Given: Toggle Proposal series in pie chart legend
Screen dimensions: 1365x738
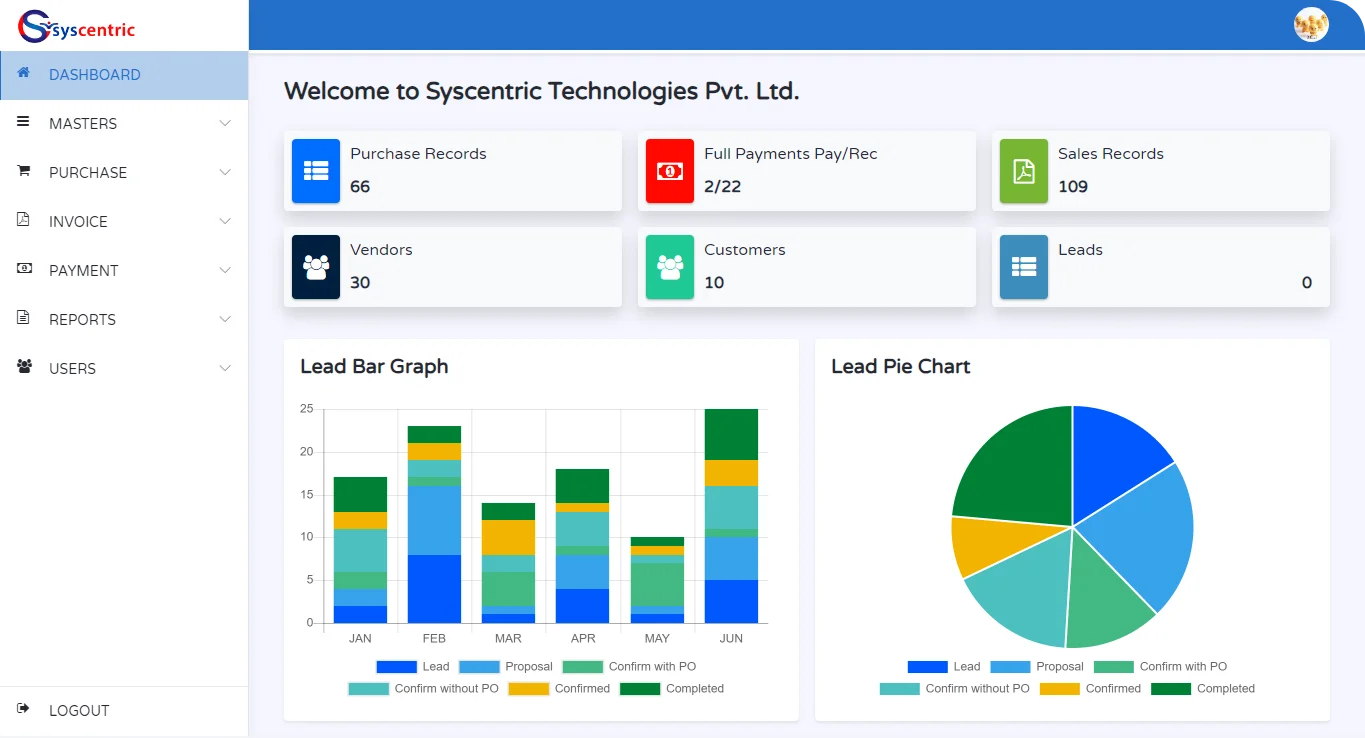Looking at the screenshot, I should (1037, 667).
